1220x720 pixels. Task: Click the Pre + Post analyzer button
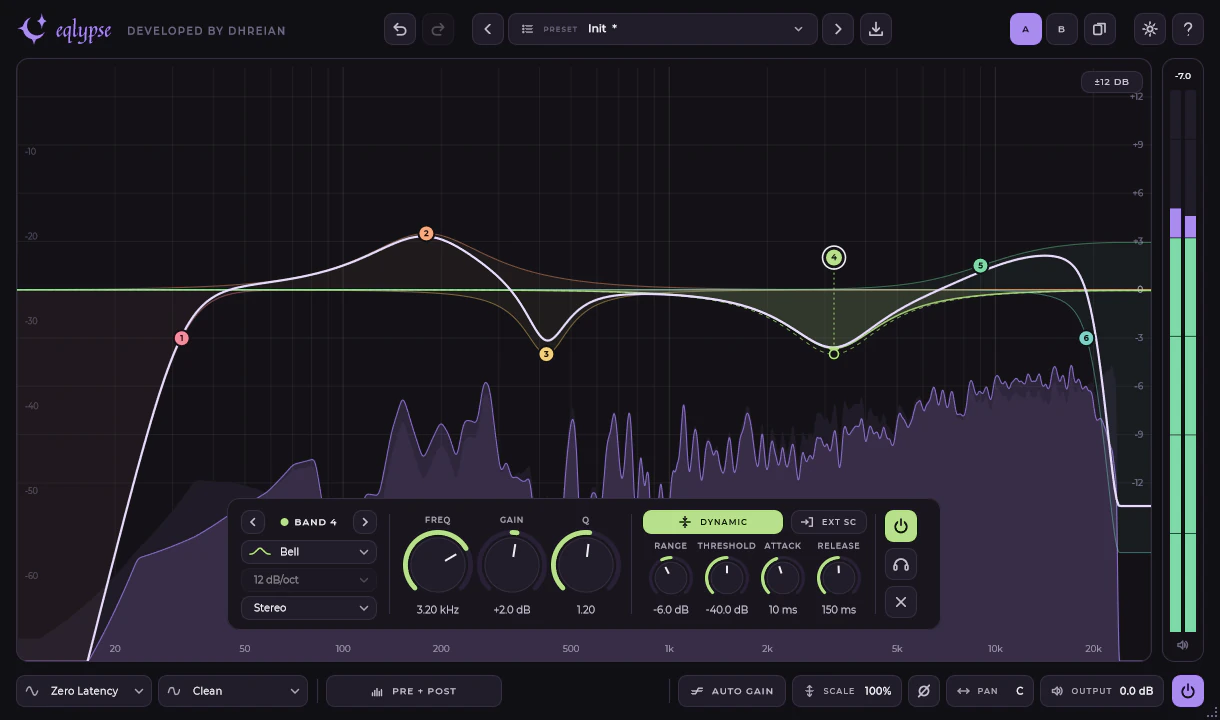(x=414, y=691)
